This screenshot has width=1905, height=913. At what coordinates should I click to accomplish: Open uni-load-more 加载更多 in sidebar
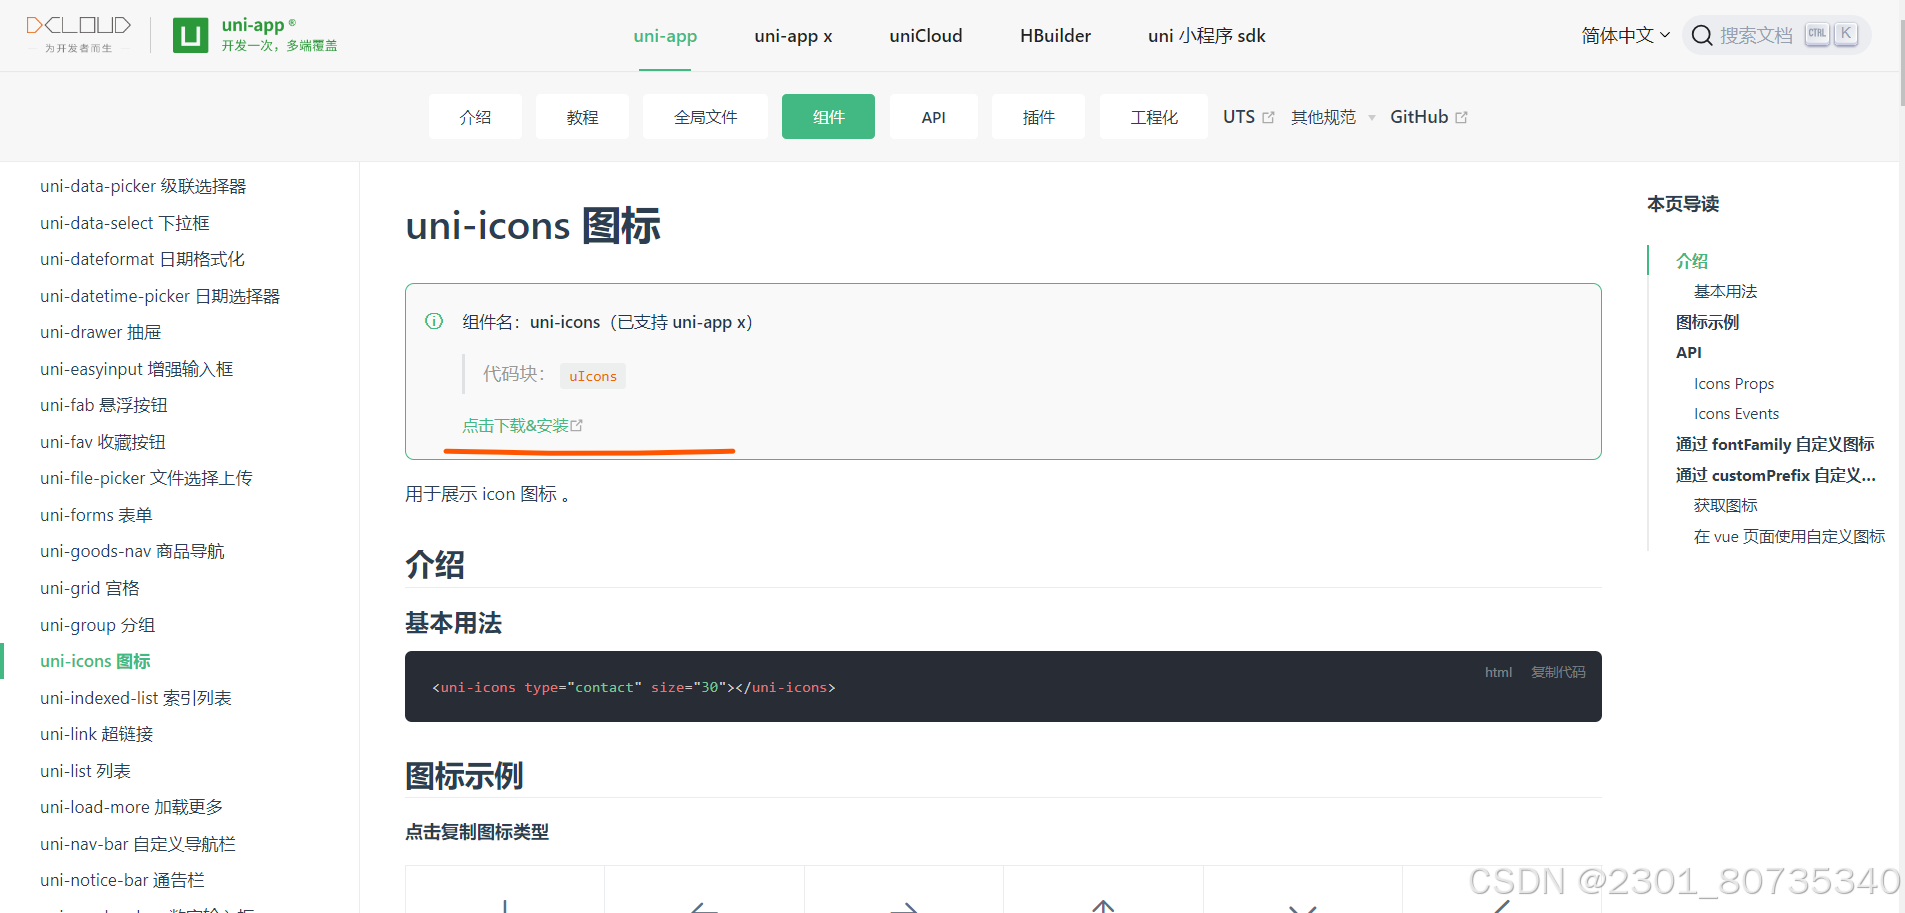point(132,807)
